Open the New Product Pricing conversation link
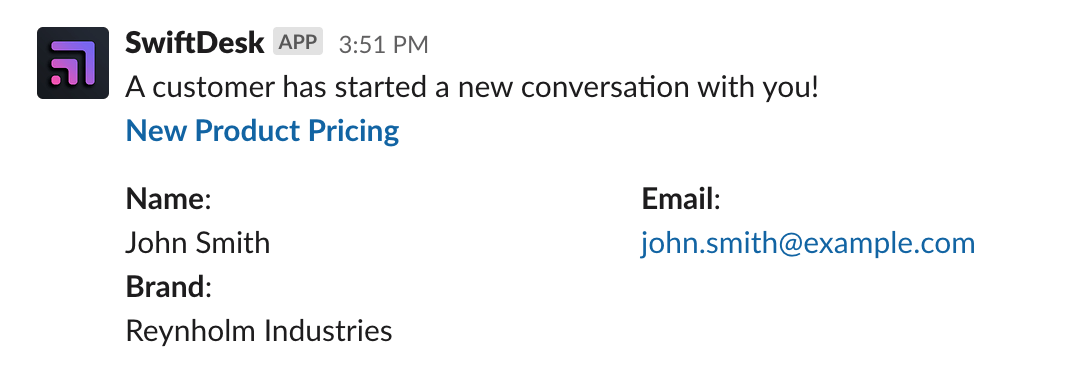 (x=263, y=130)
